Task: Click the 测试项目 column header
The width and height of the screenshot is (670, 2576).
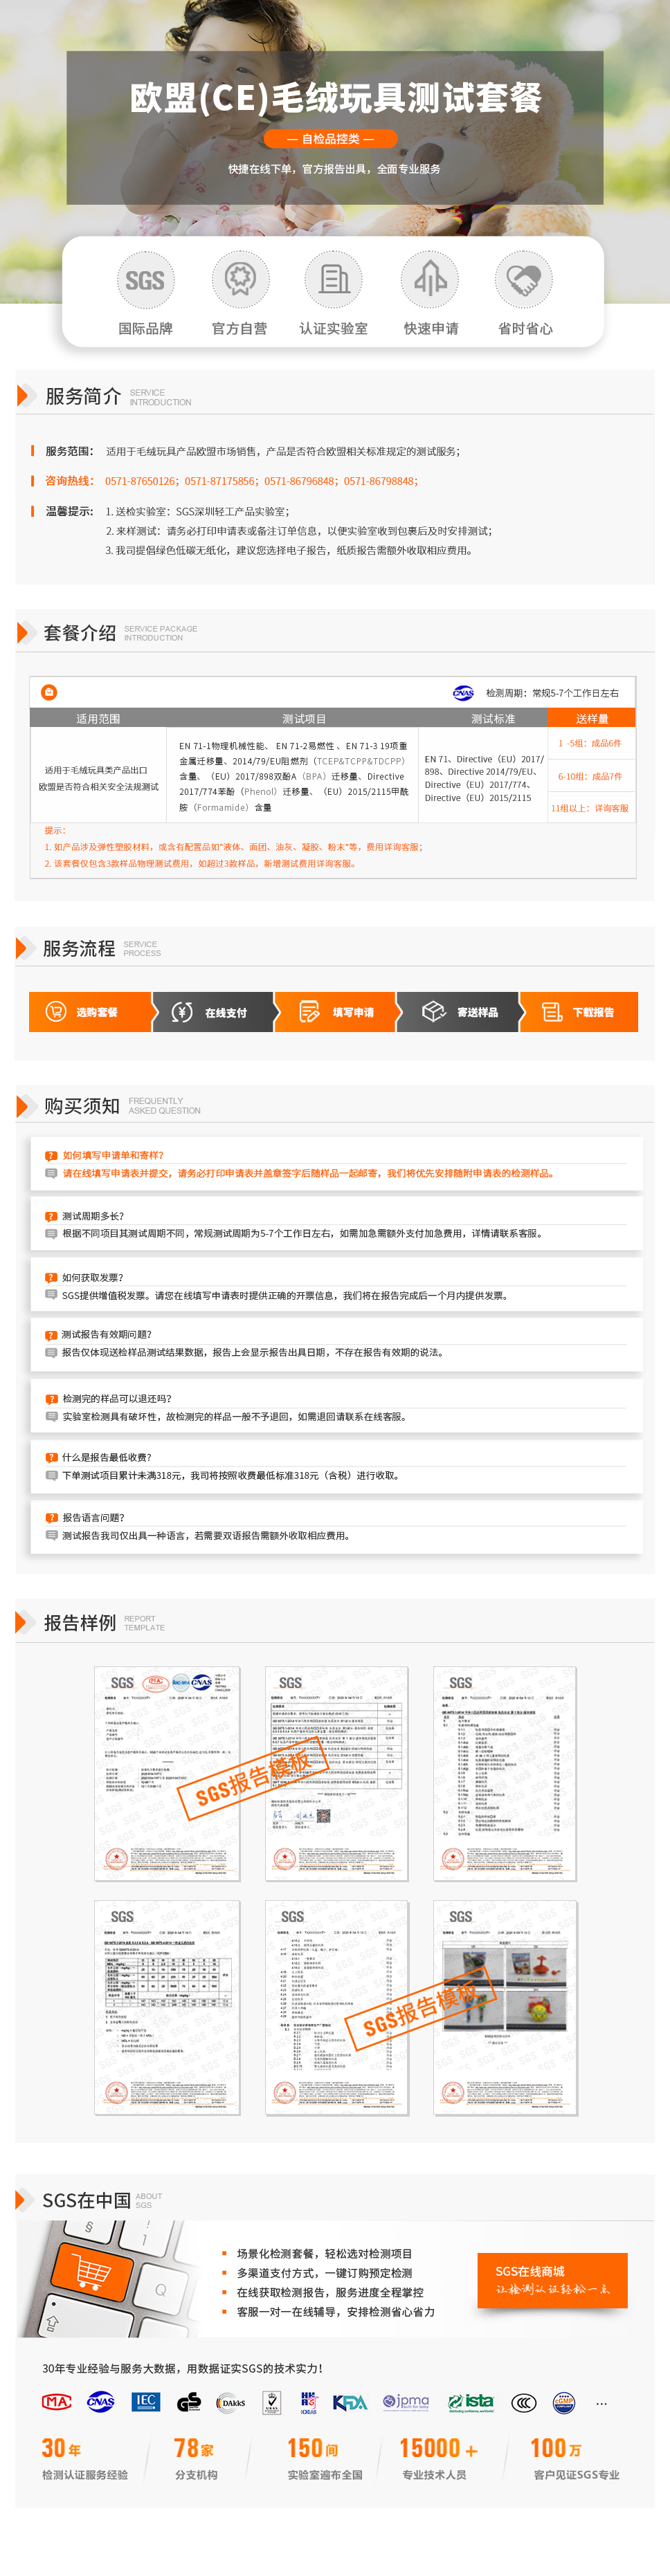Action: [304, 718]
